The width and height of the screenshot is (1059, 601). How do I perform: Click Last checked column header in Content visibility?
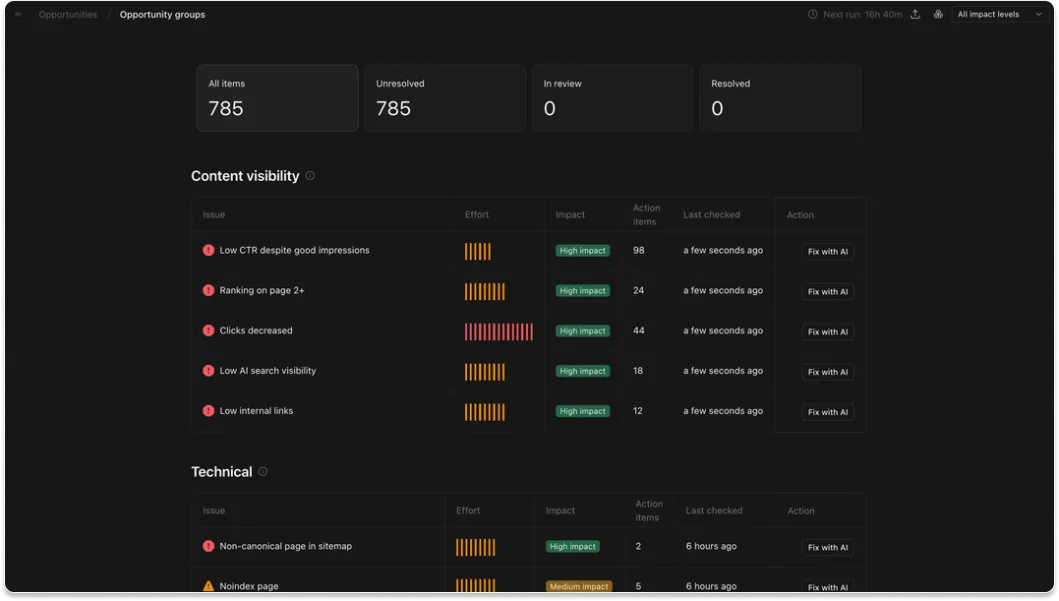711,215
